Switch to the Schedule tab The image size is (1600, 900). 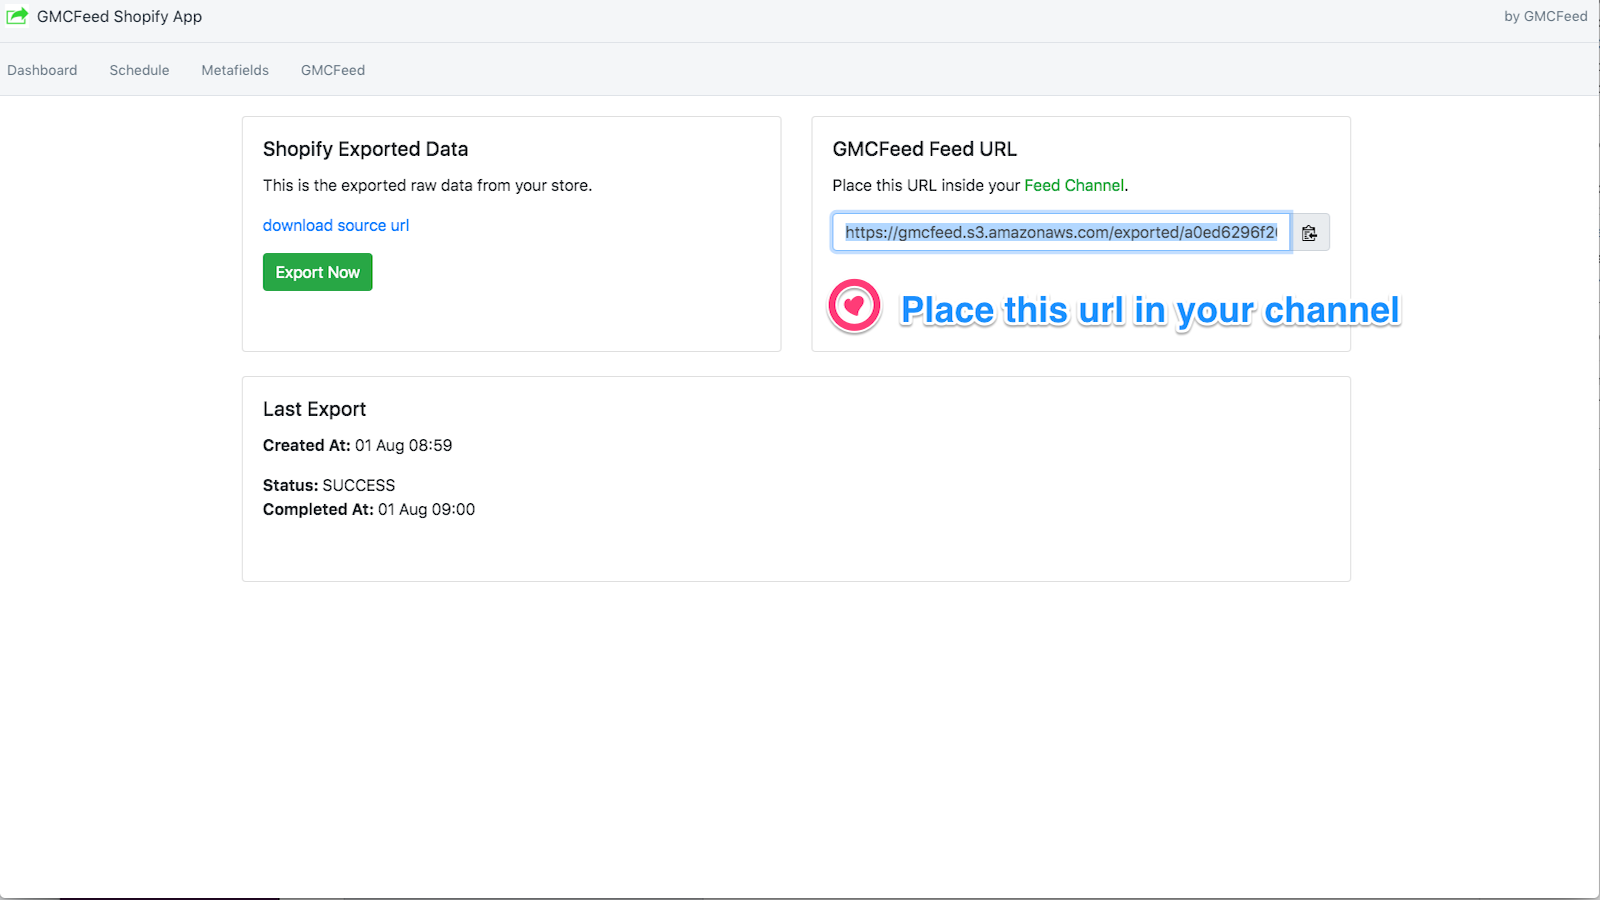[138, 70]
